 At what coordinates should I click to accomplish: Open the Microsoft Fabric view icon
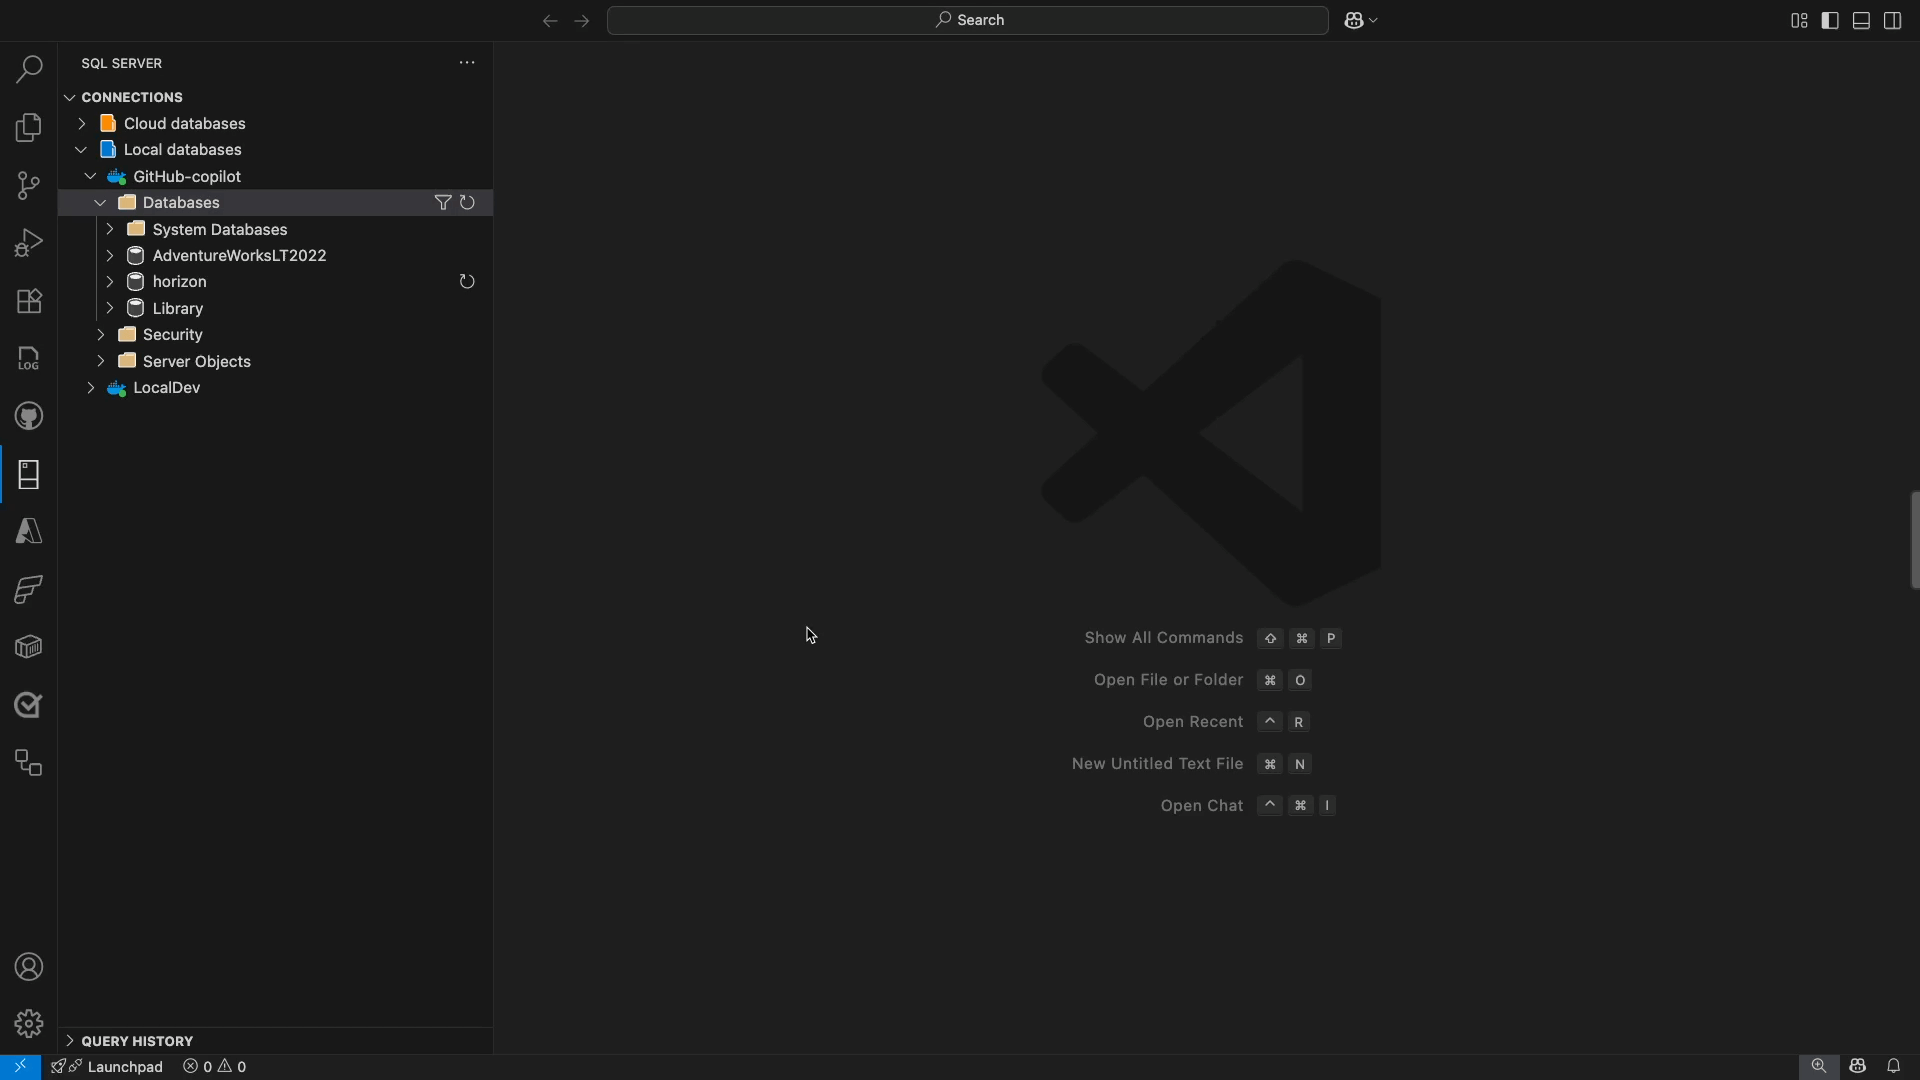pyautogui.click(x=29, y=589)
